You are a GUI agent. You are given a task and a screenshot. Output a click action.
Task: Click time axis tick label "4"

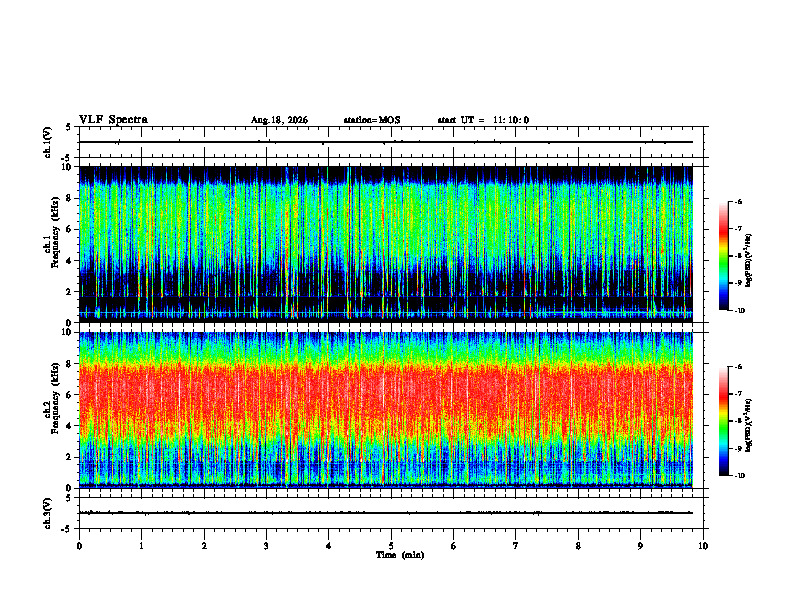click(x=328, y=546)
